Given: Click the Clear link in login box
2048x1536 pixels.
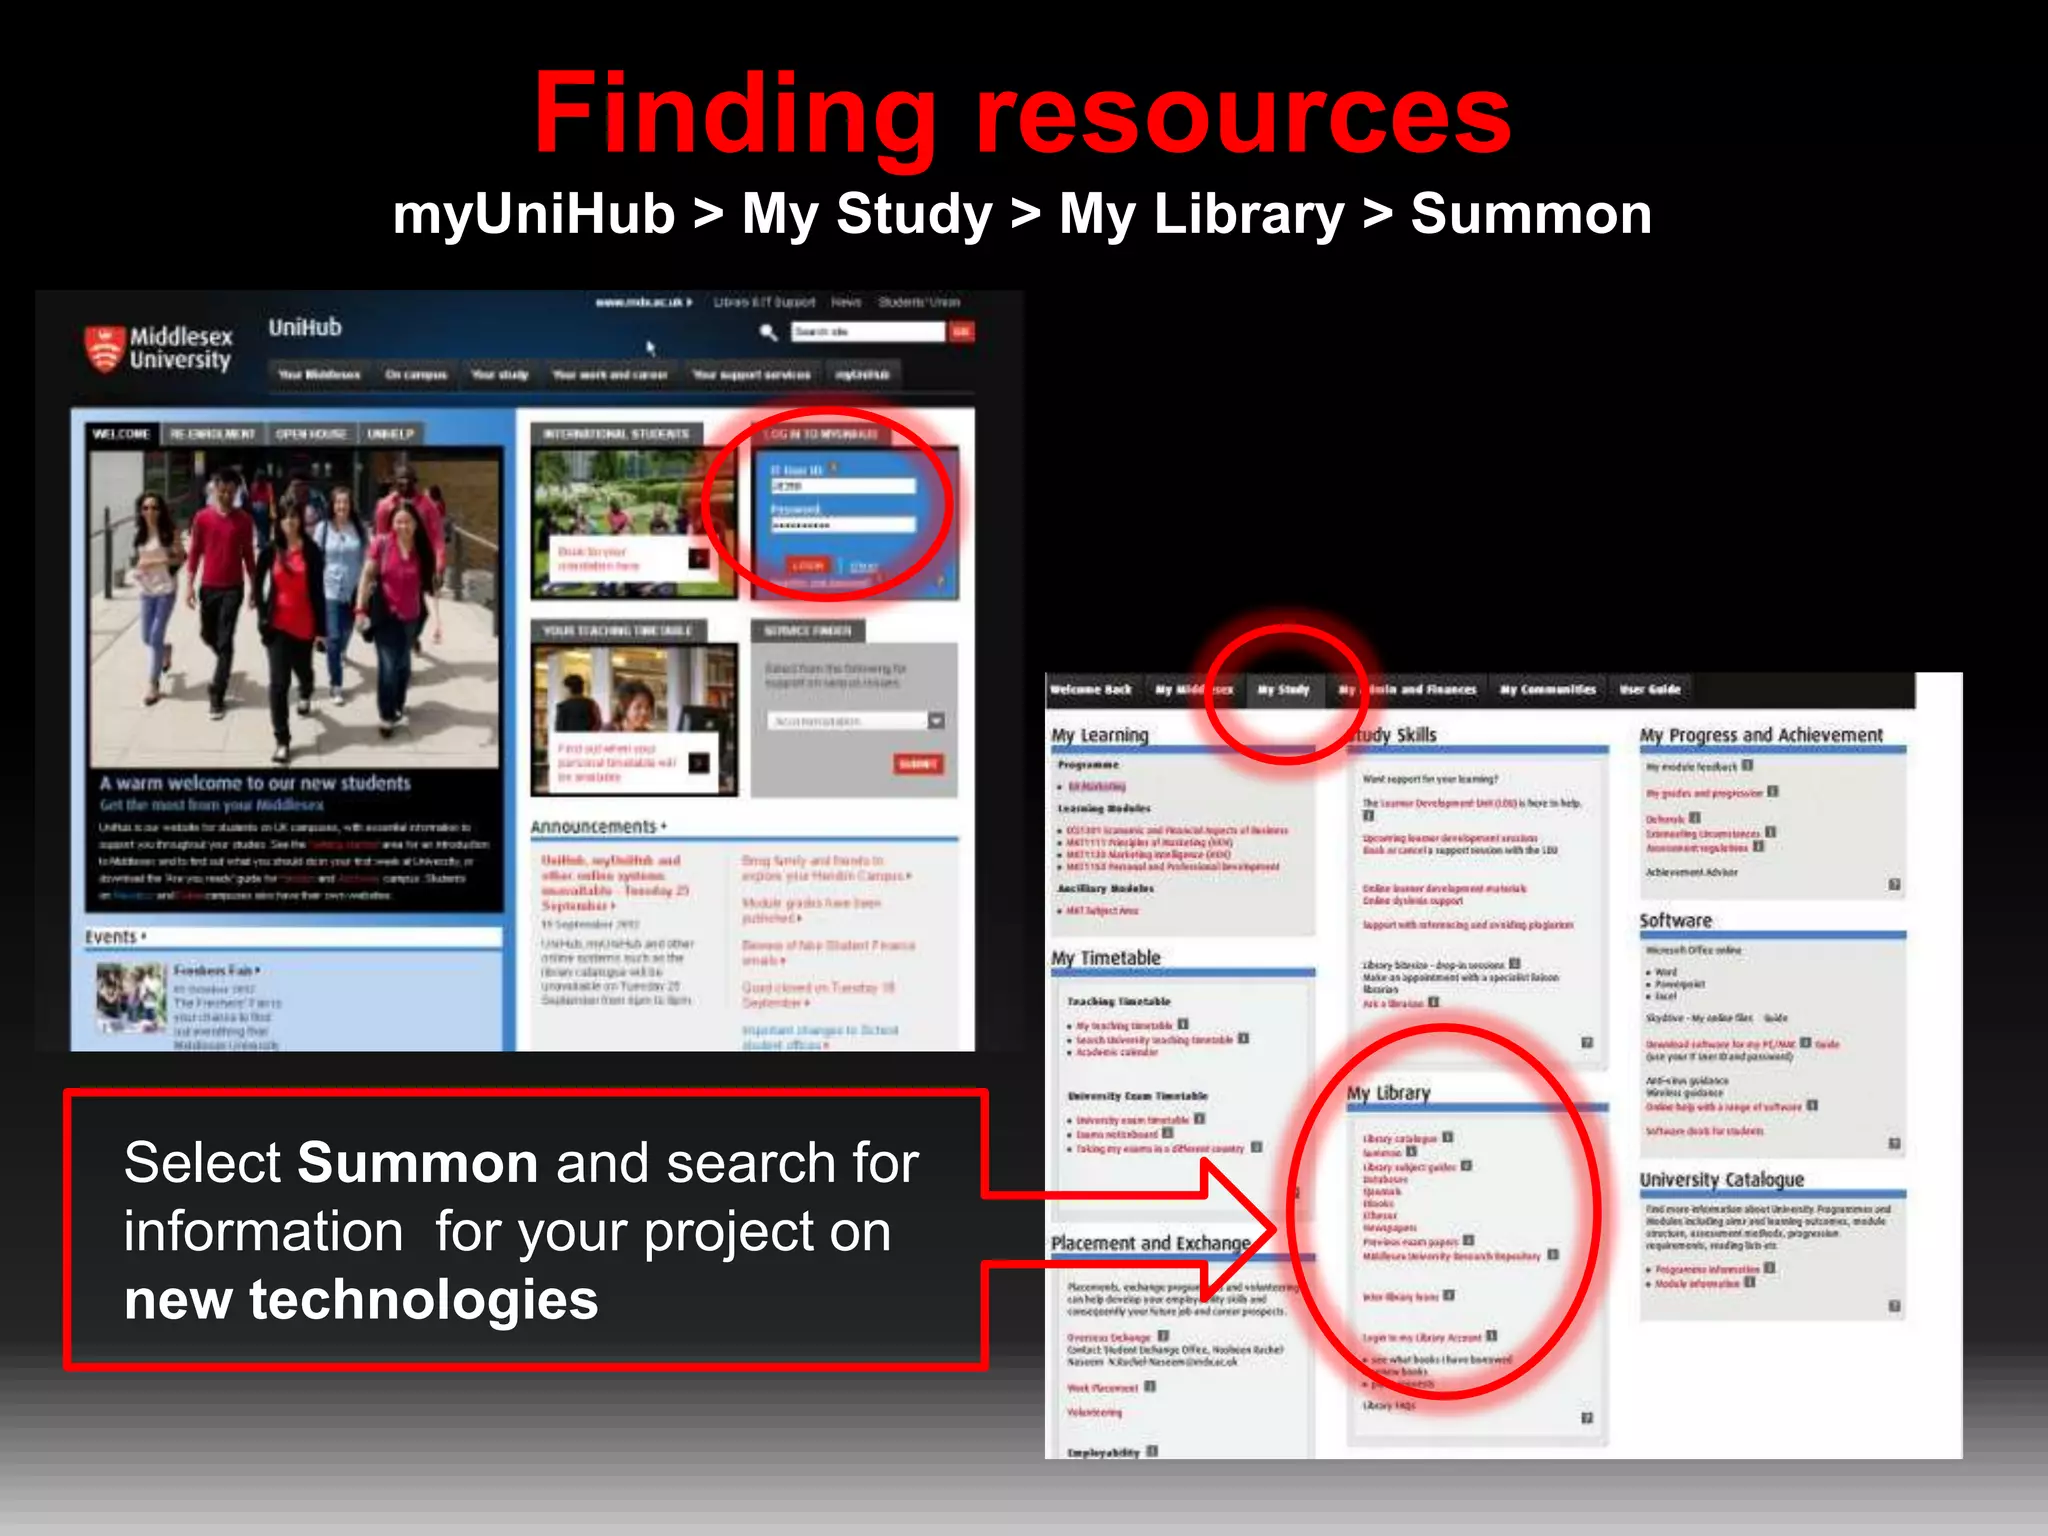Looking at the screenshot, I should [x=864, y=566].
